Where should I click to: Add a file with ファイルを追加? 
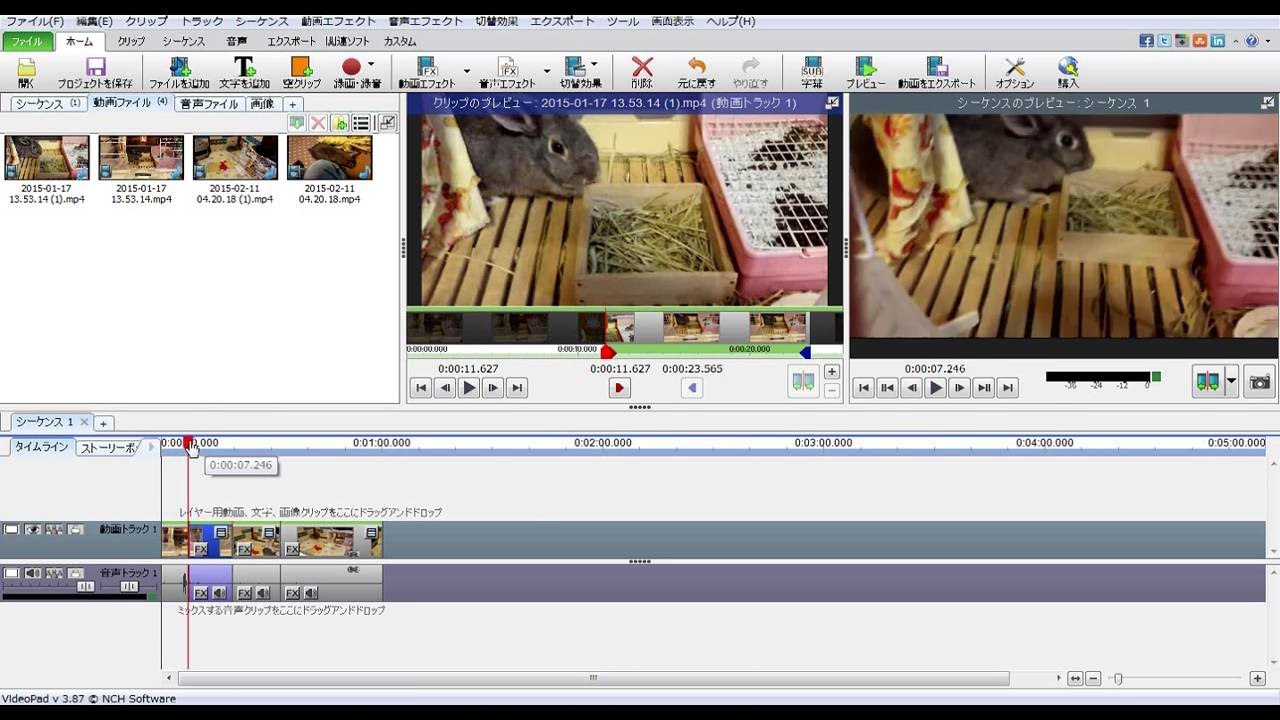pyautogui.click(x=179, y=73)
